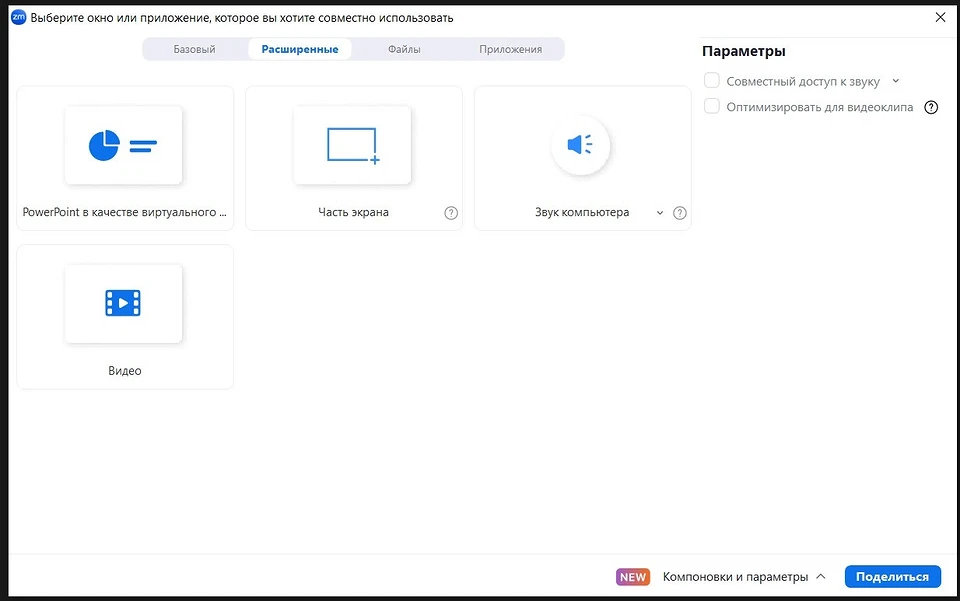Image resolution: width=960 pixels, height=601 pixels.
Task: Open help icon next to Часть экрана
Action: point(451,213)
